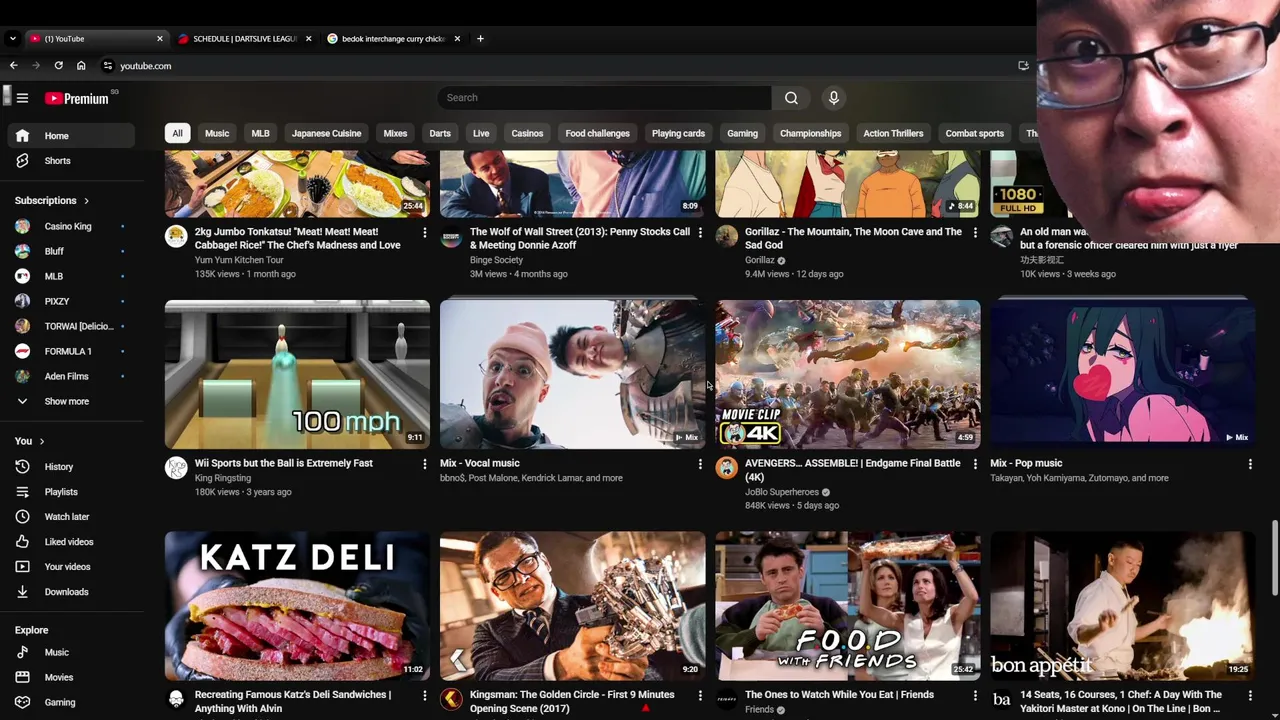1280x720 pixels.
Task: Open options menu for Mix - Vocal music
Action: [700, 464]
